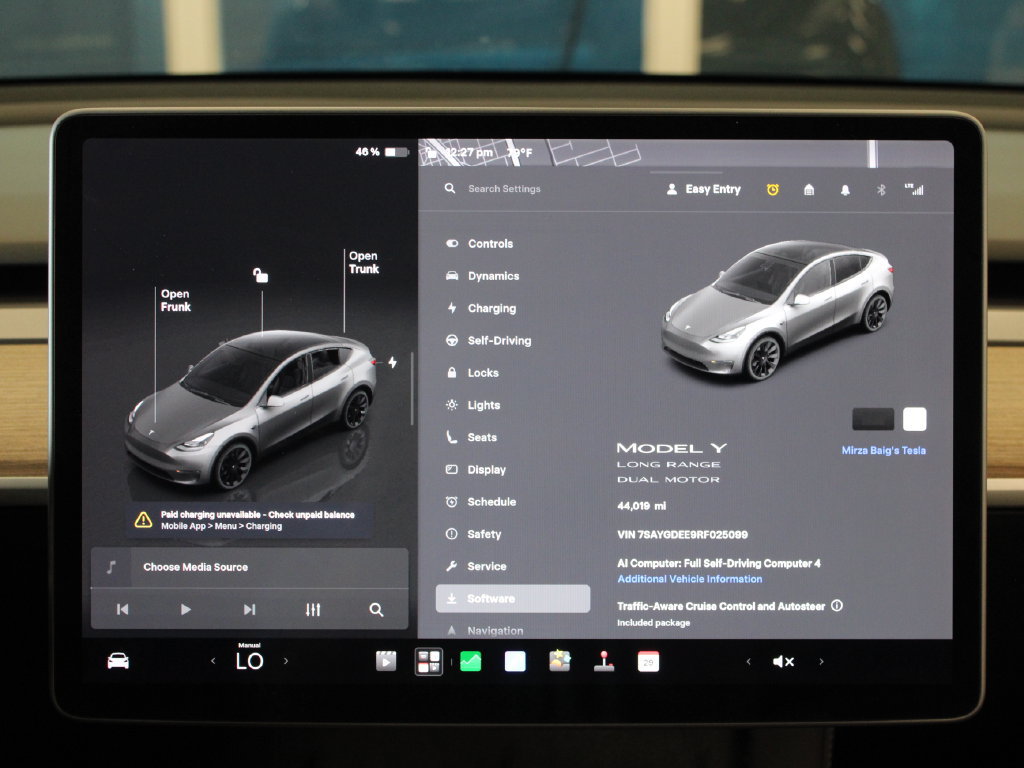Tap the car icon in bottom bar
Screen dimensions: 1024x768
pyautogui.click(x=118, y=661)
